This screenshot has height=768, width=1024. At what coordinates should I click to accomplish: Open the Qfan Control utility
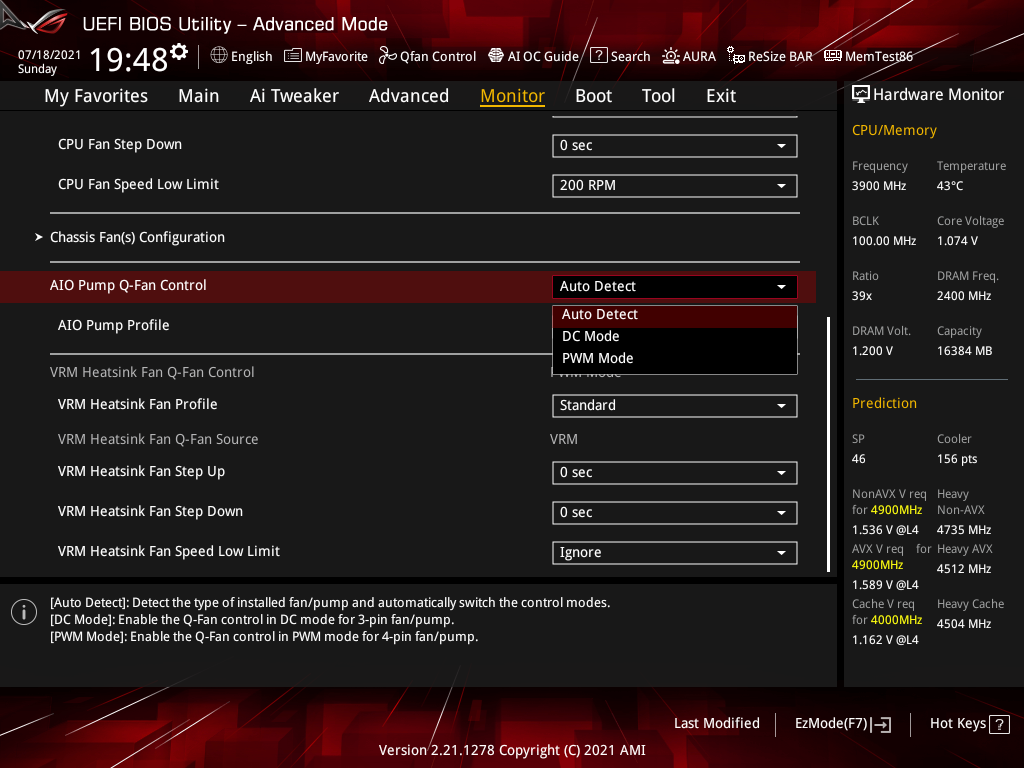click(427, 56)
